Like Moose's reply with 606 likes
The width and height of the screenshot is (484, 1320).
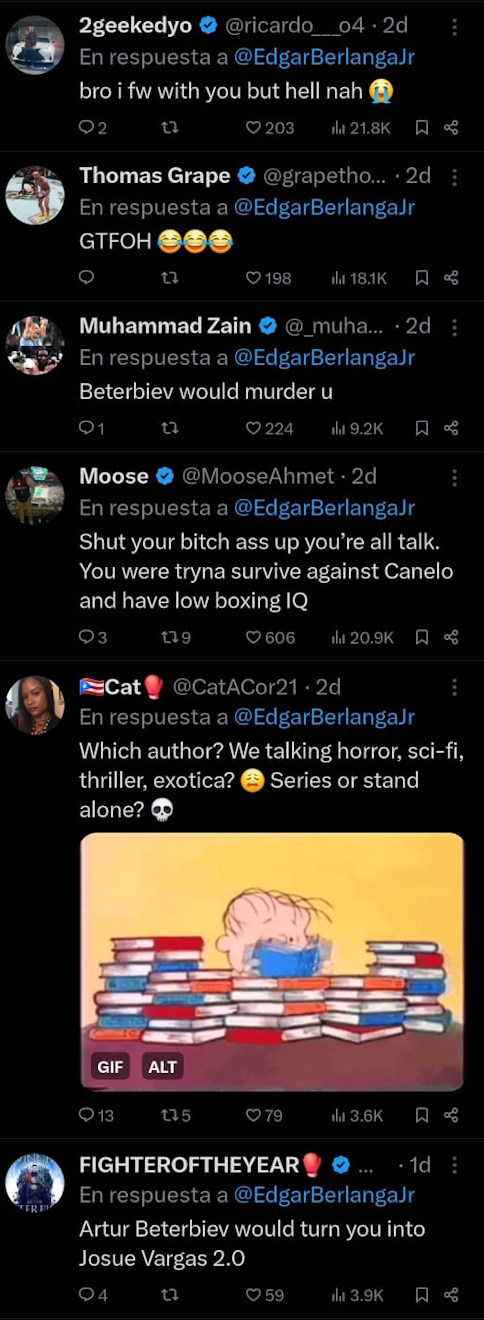click(270, 637)
